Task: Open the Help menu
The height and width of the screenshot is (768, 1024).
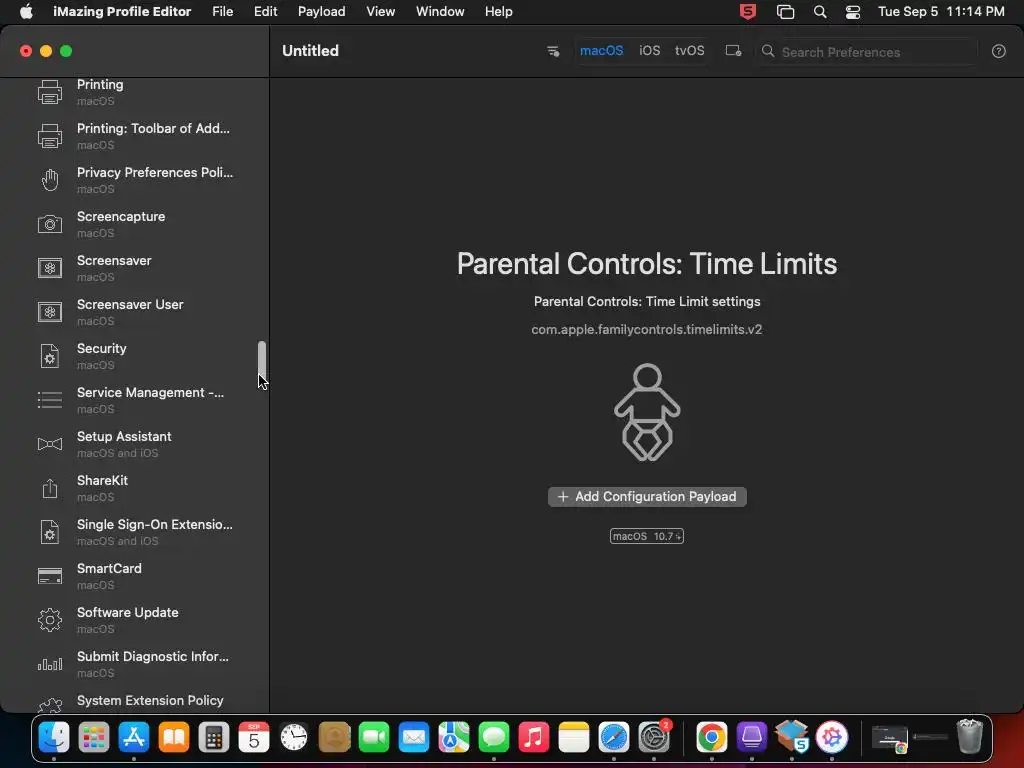Action: 498,12
